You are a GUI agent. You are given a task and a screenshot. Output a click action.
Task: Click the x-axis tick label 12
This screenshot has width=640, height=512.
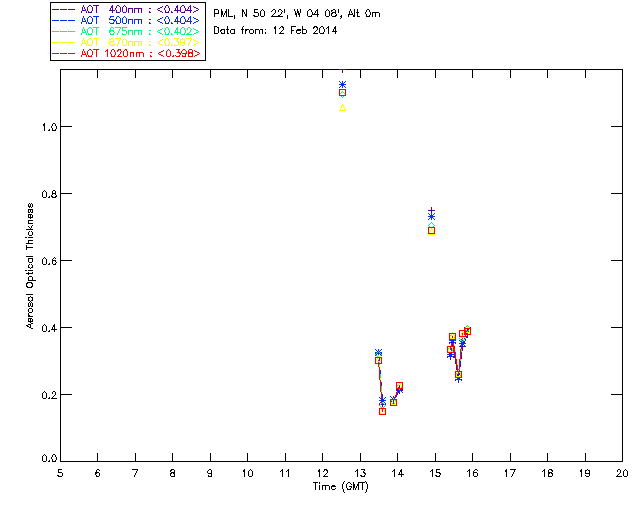[x=322, y=473]
